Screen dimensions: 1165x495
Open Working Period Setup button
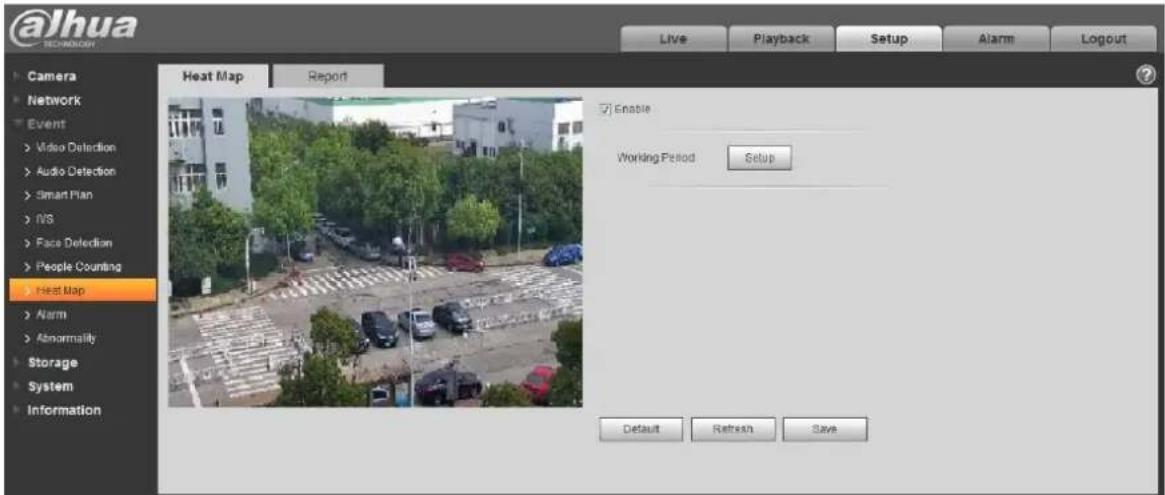(759, 158)
